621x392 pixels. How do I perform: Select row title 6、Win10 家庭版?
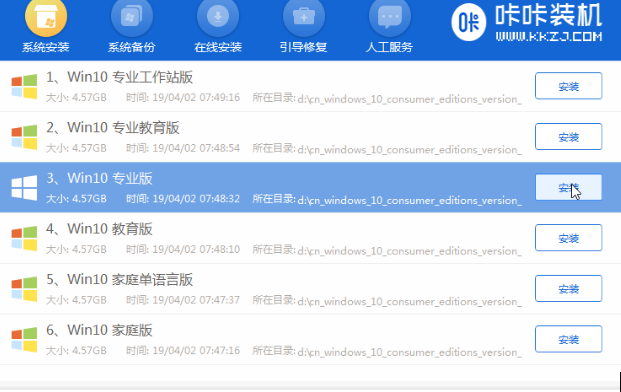(x=99, y=330)
